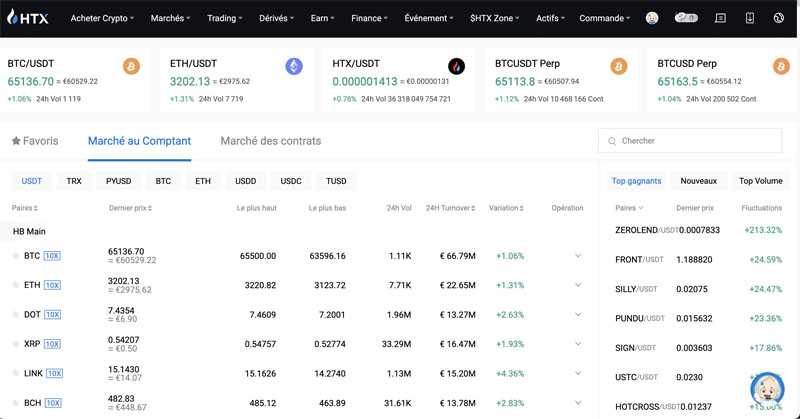Click the 10X badge next to DOT
Image resolution: width=800 pixels, height=419 pixels.
pyautogui.click(x=52, y=314)
